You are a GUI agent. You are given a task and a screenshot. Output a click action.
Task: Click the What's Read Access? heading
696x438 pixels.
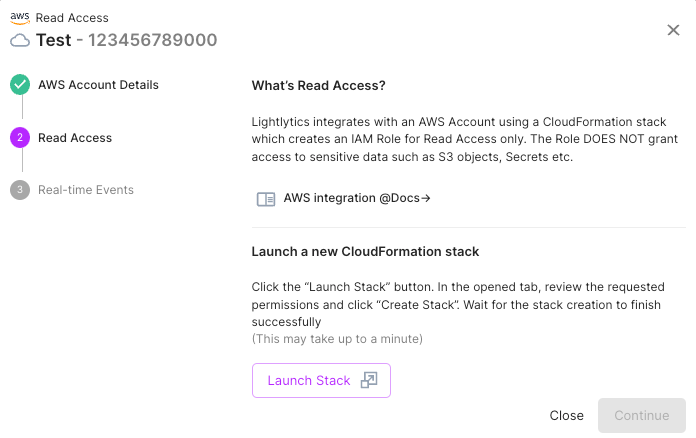pyautogui.click(x=319, y=86)
